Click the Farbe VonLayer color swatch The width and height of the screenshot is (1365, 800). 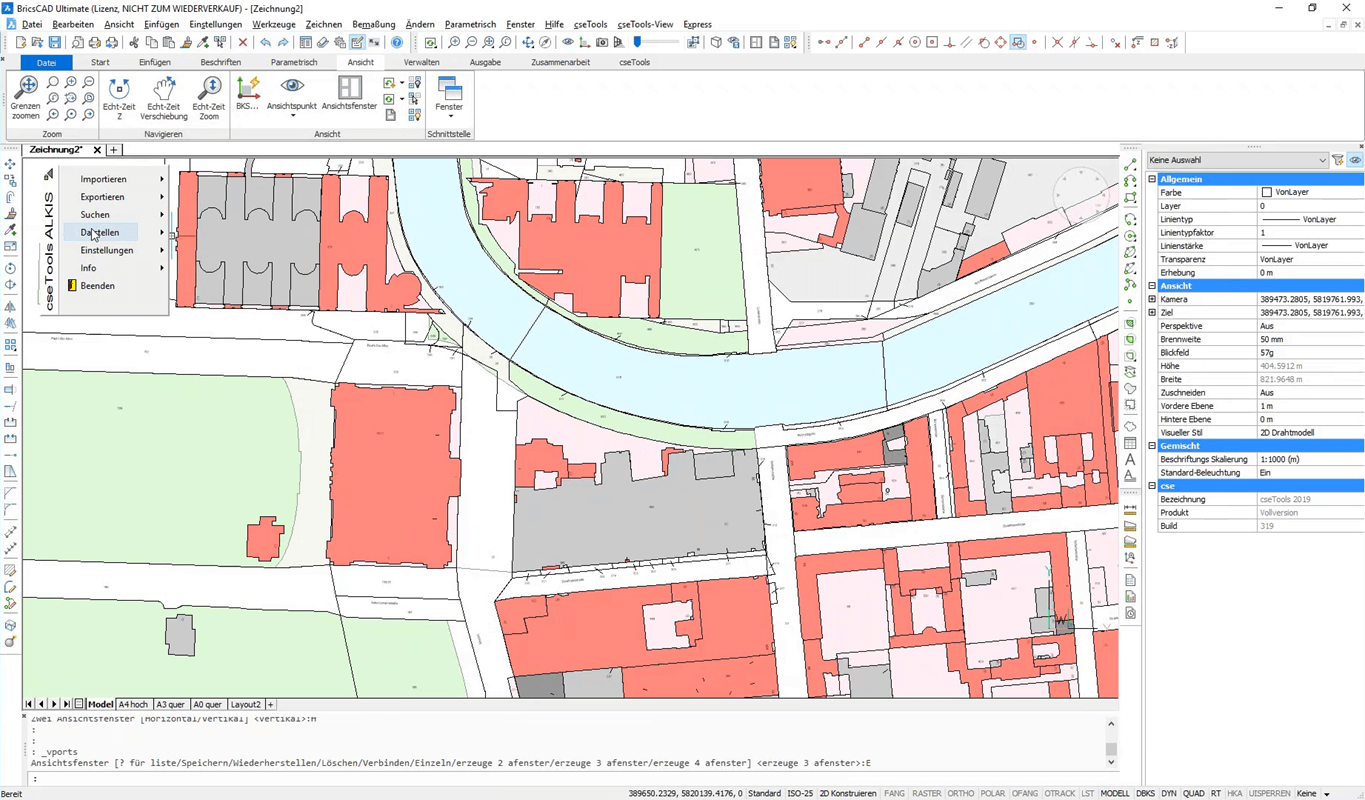click(x=1267, y=192)
